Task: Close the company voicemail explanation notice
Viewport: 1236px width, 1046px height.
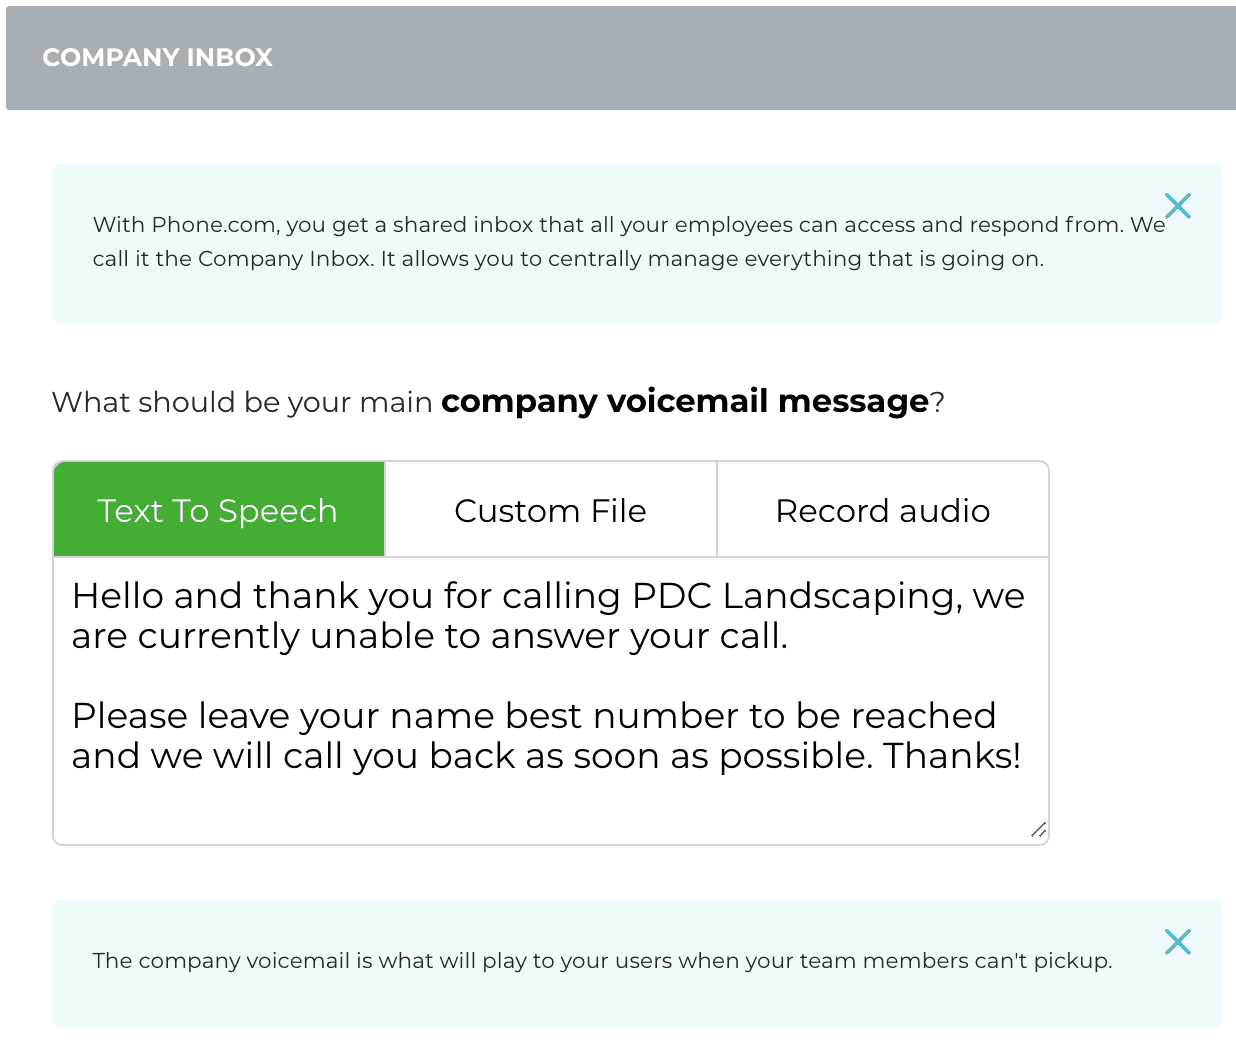Action: pyautogui.click(x=1178, y=941)
